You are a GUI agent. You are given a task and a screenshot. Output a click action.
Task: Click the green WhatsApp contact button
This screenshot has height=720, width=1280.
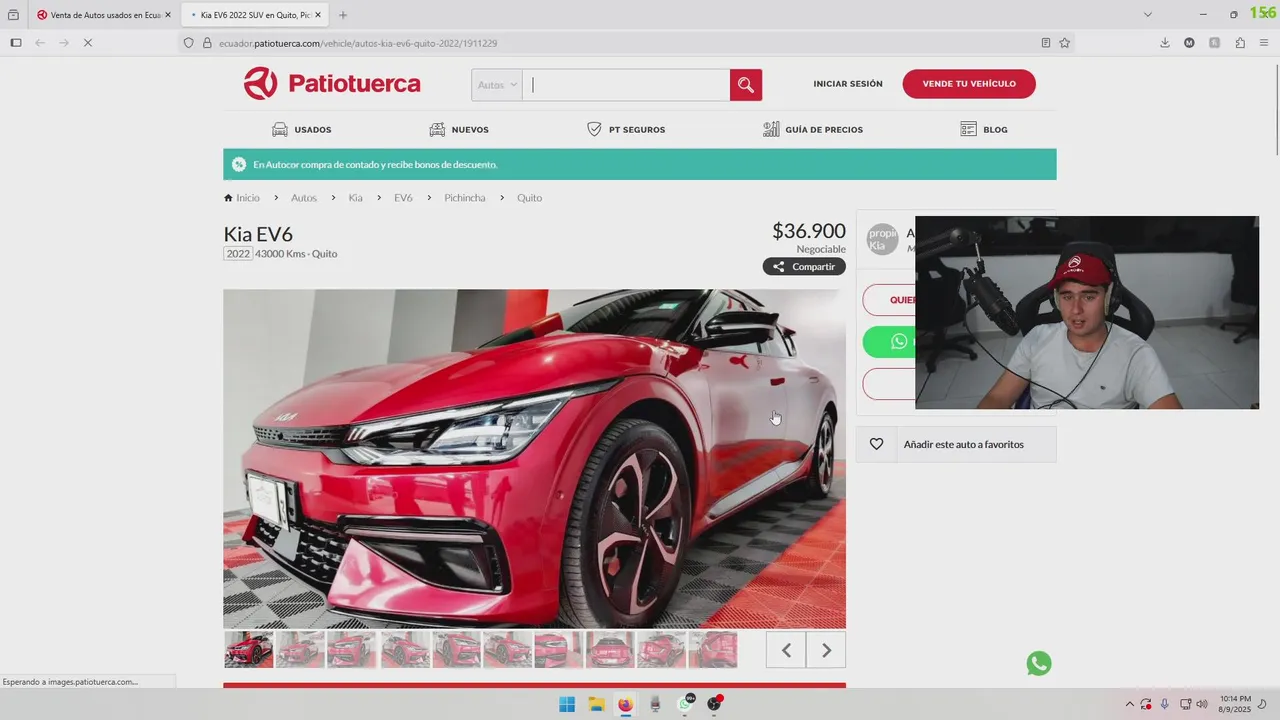coord(889,342)
